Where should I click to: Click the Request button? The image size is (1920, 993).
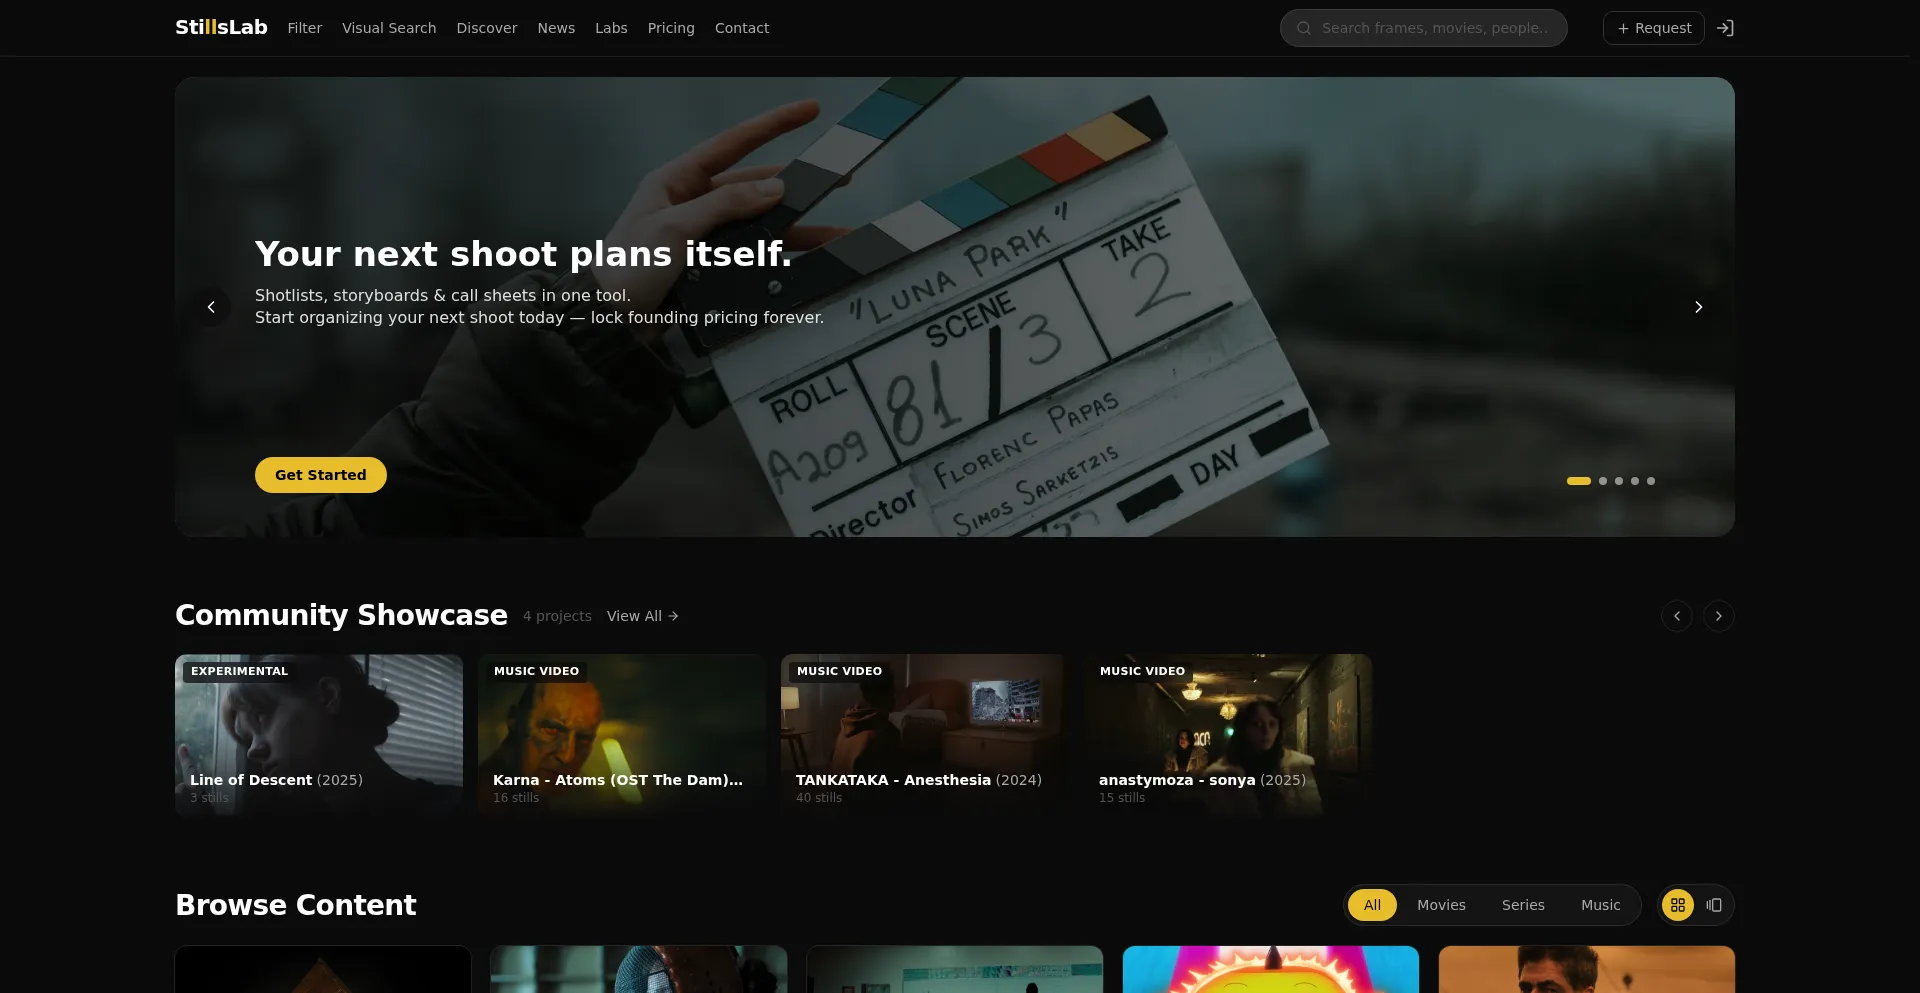click(x=1653, y=28)
